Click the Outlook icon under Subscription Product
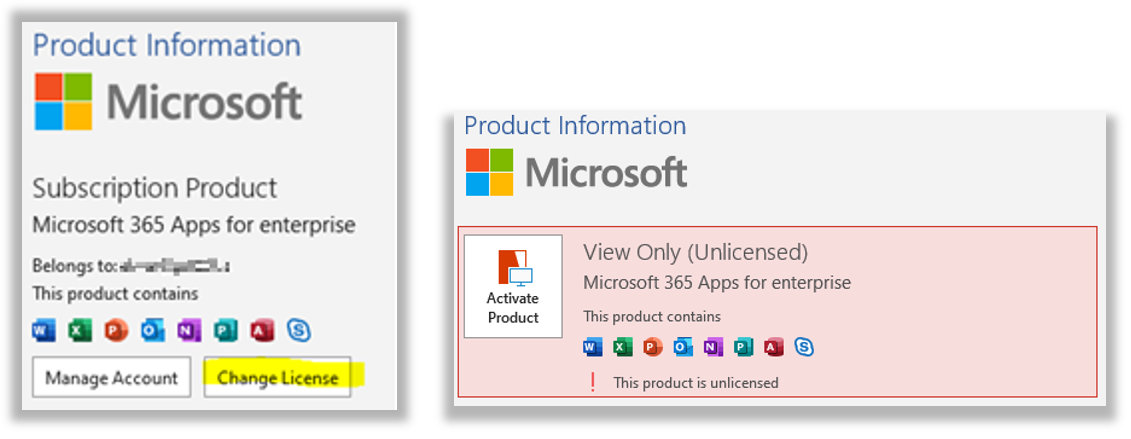The height and width of the screenshot is (439, 1131). [x=153, y=329]
